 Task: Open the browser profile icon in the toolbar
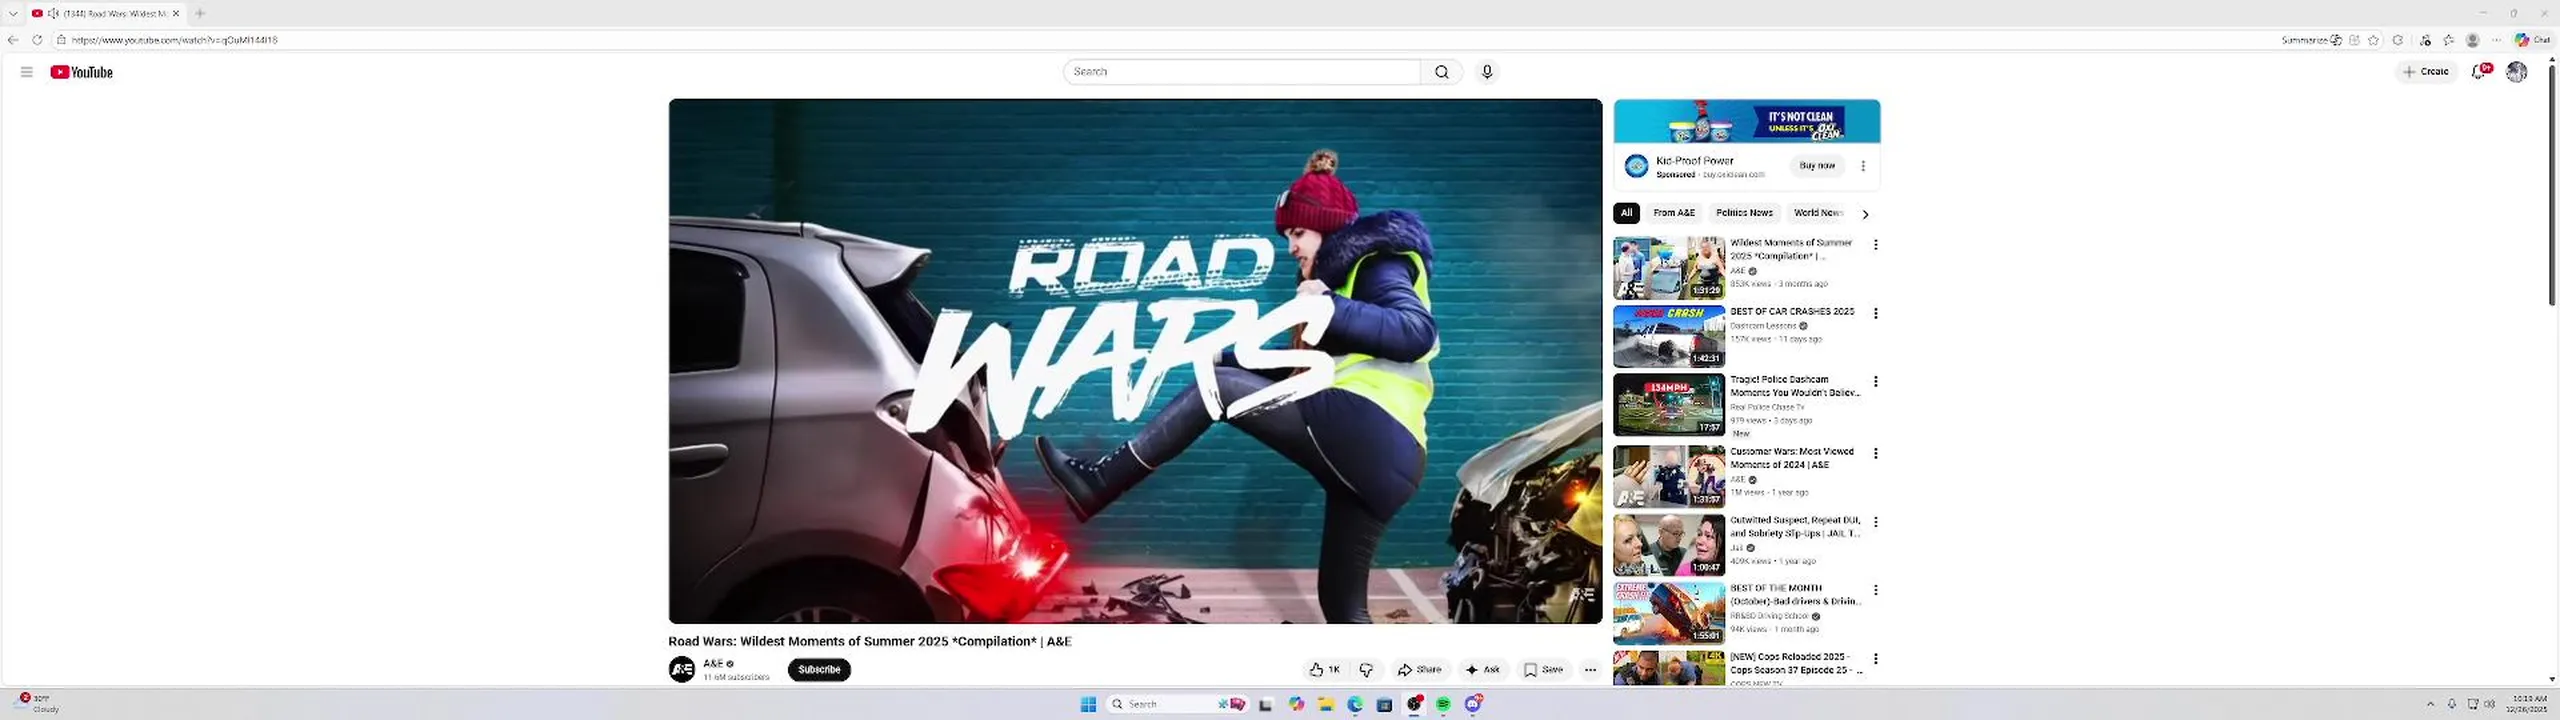coord(2472,40)
